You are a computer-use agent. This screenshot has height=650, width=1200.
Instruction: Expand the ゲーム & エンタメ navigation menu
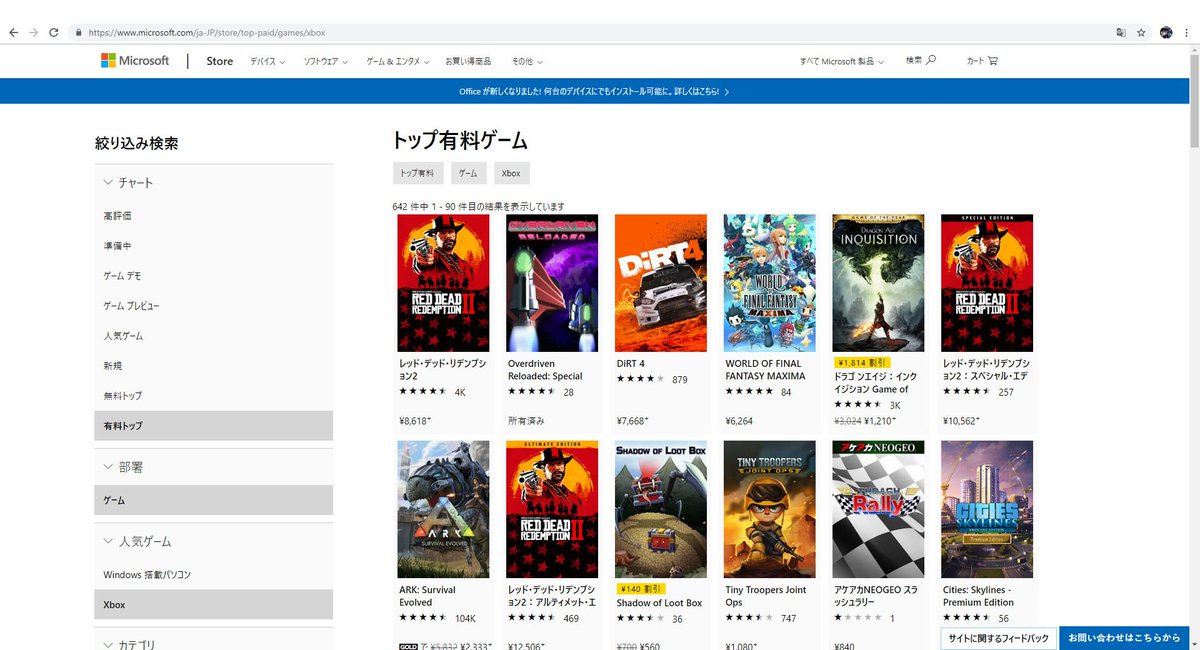pos(398,61)
